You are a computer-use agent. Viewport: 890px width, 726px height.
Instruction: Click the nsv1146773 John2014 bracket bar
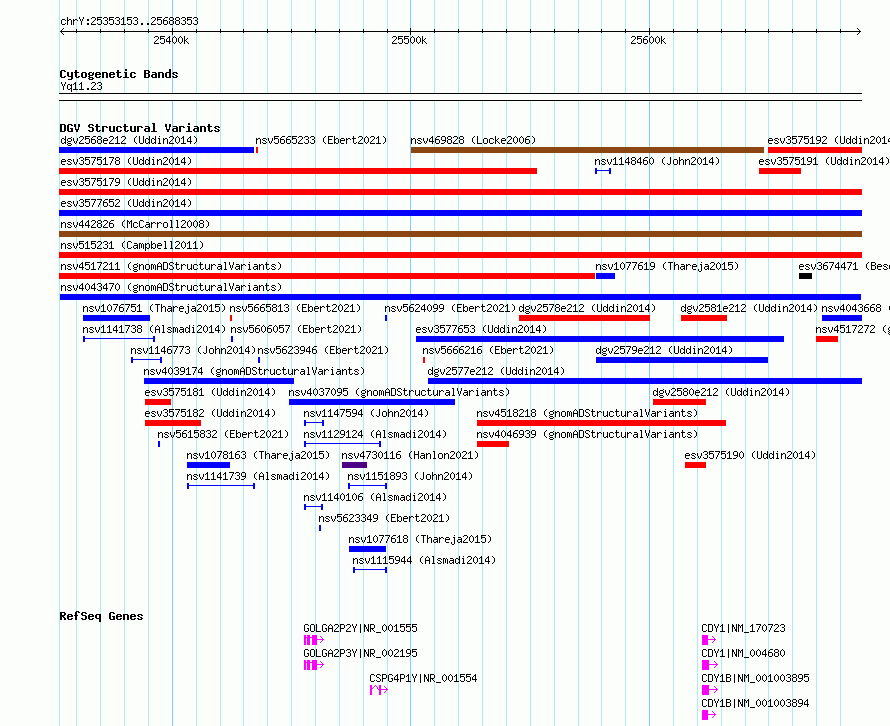tap(146, 360)
